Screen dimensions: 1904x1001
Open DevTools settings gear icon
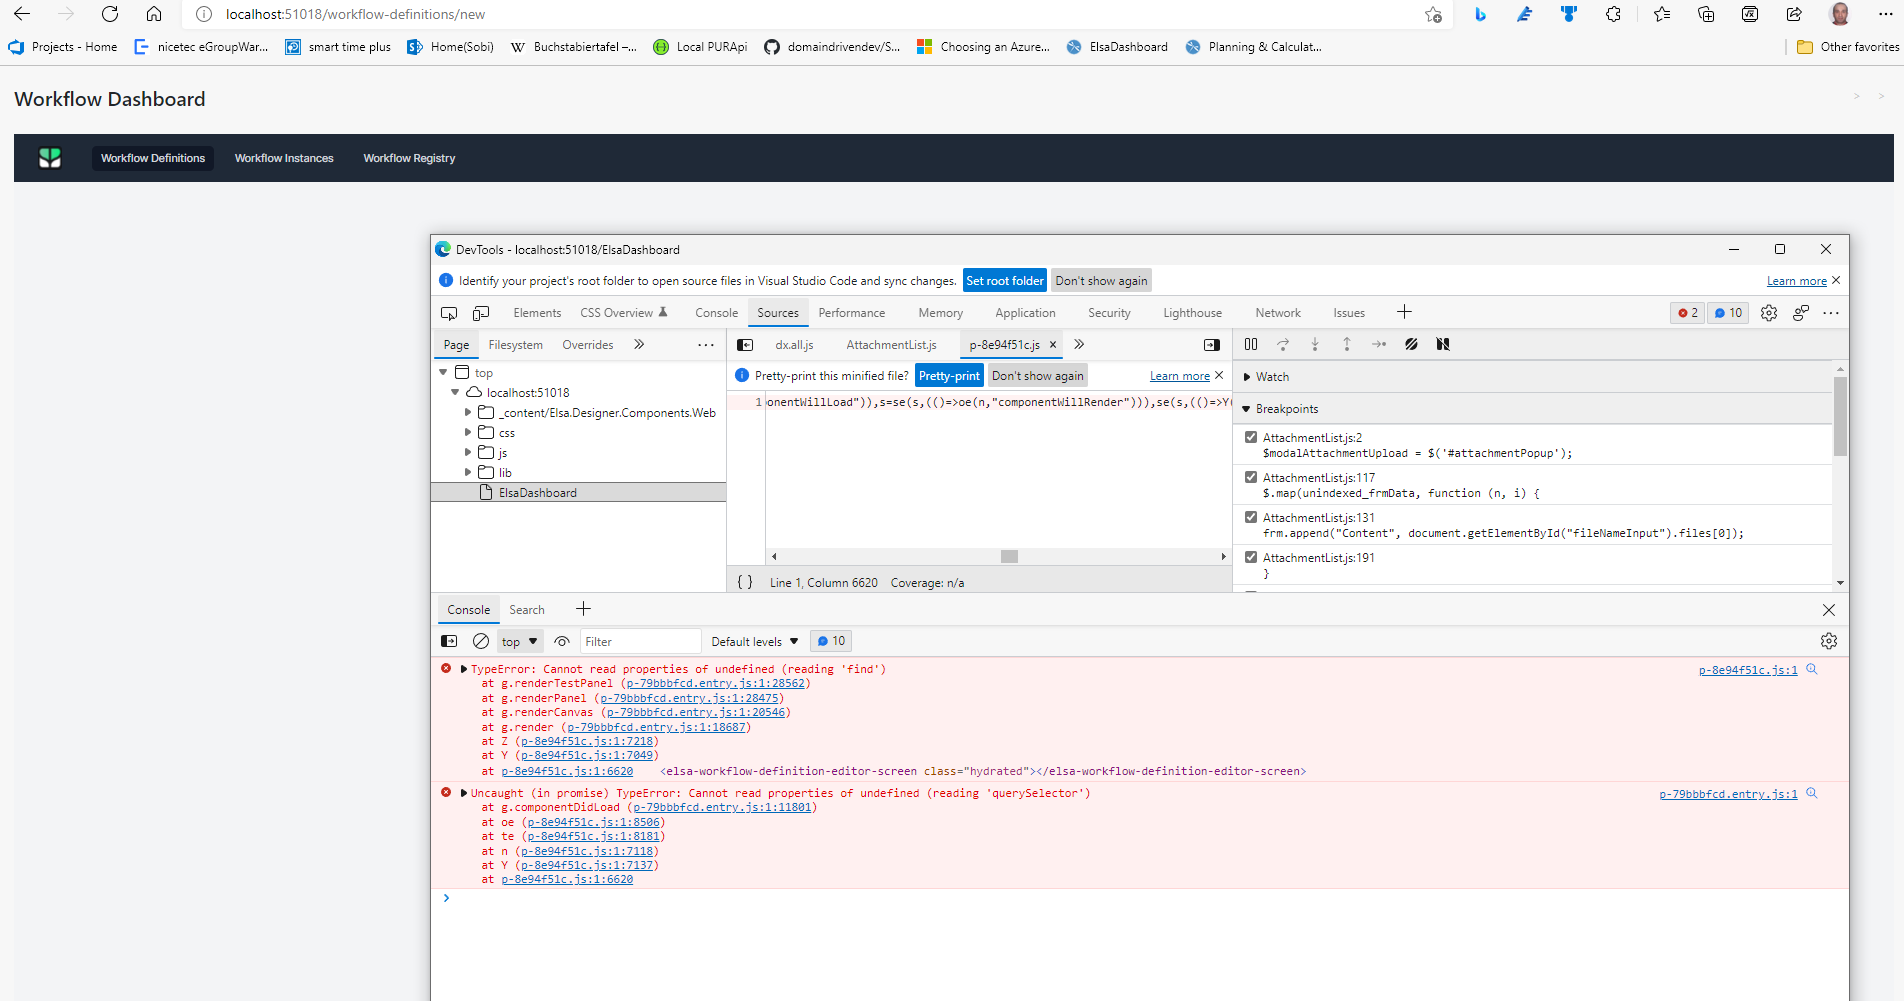coord(1769,313)
